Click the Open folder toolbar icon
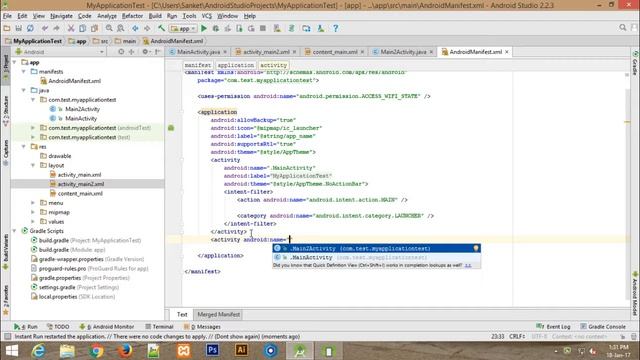The height and width of the screenshot is (360, 640). pos(7,29)
